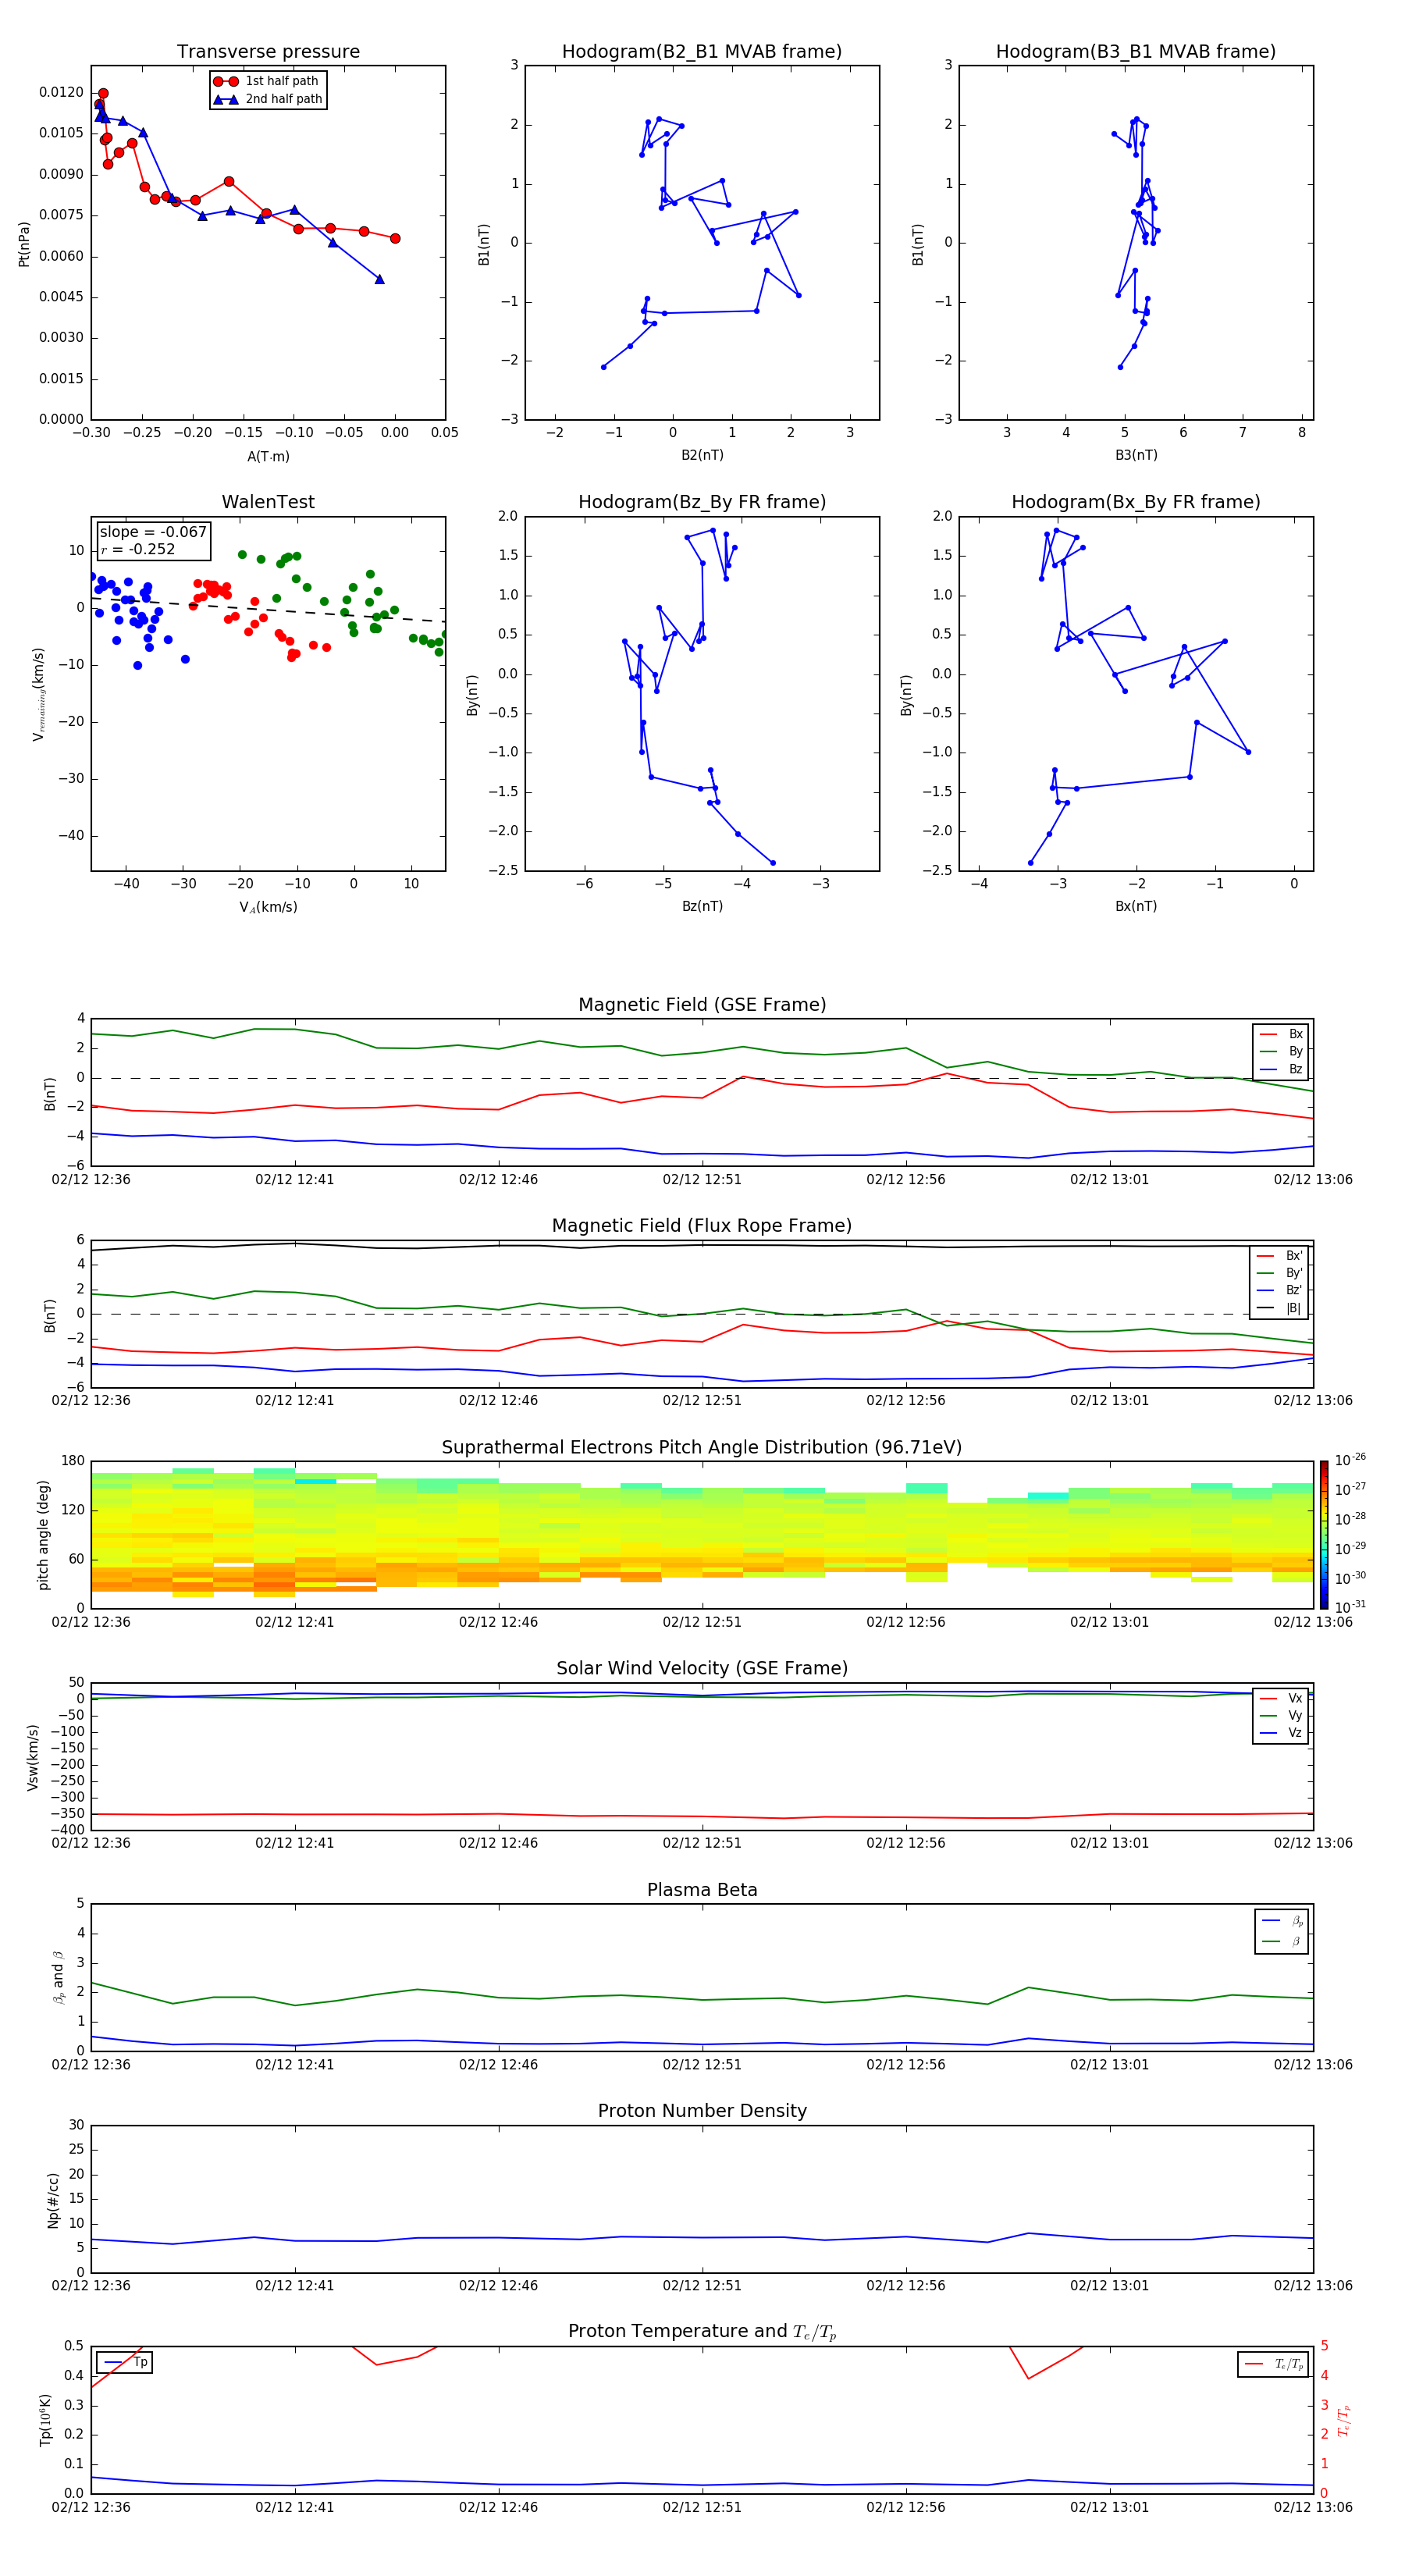The image size is (1405, 2576).
Task: Click '02/12 12:51' tick under GSE field plot
Action: point(702,1180)
